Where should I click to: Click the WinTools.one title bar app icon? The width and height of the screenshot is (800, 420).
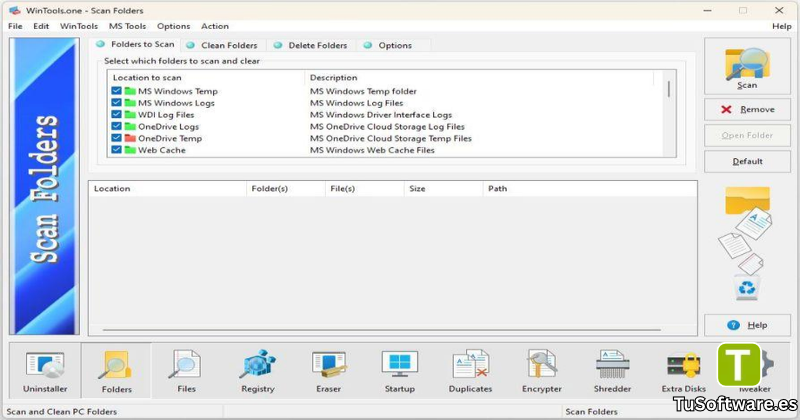(x=15, y=10)
